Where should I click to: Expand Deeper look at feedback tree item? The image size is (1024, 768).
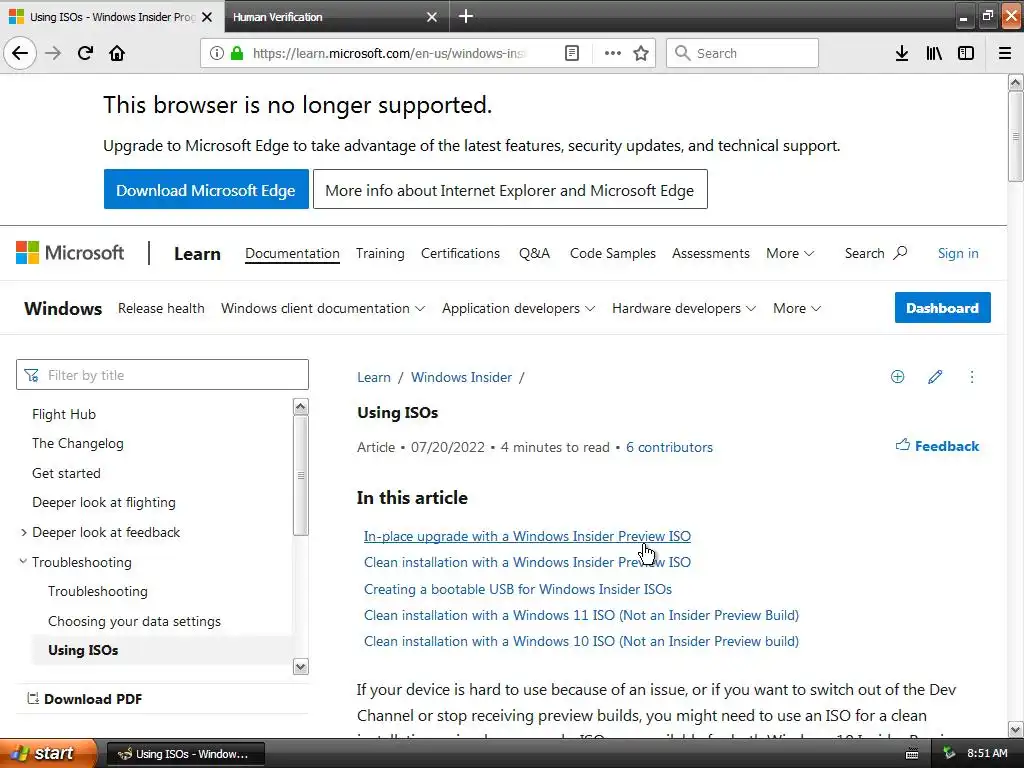[24, 532]
